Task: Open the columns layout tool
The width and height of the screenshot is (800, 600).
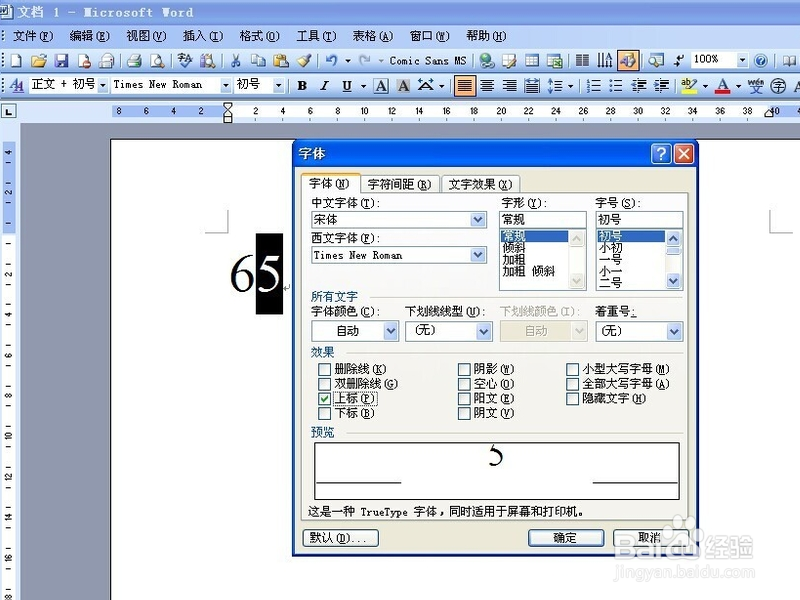Action: (x=582, y=61)
